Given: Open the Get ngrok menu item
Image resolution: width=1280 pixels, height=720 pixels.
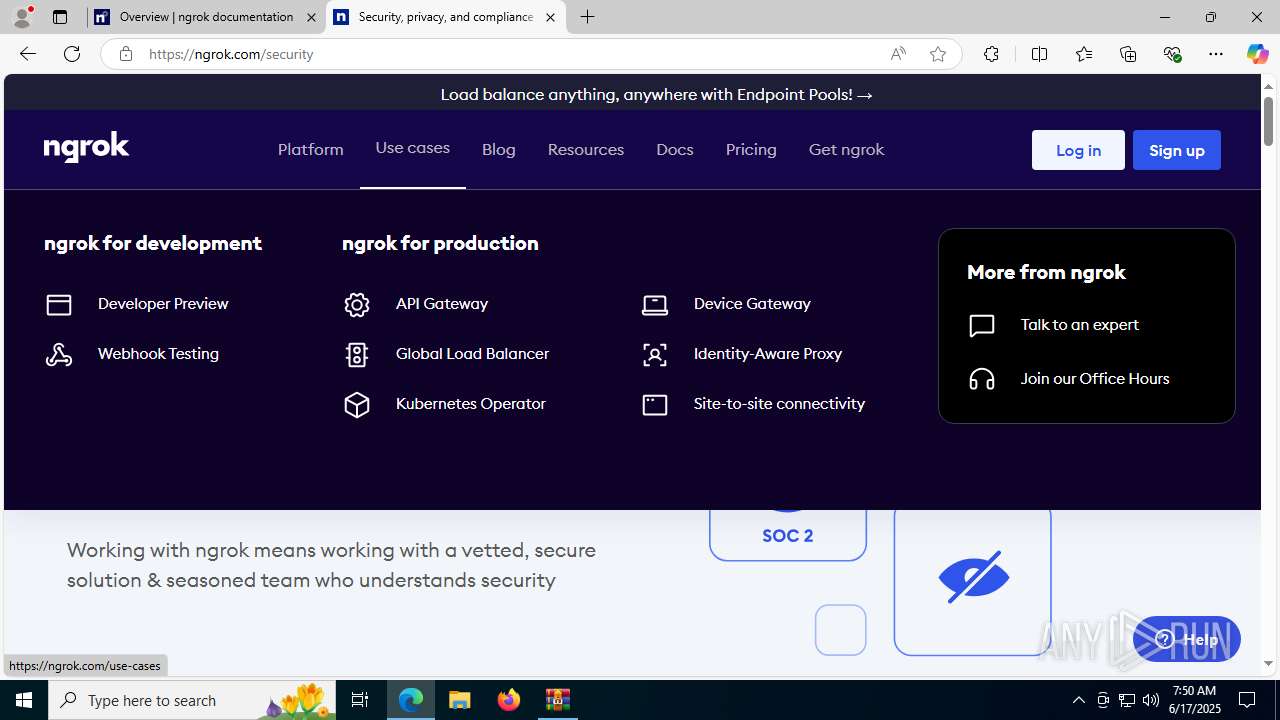Looking at the screenshot, I should point(847,150).
